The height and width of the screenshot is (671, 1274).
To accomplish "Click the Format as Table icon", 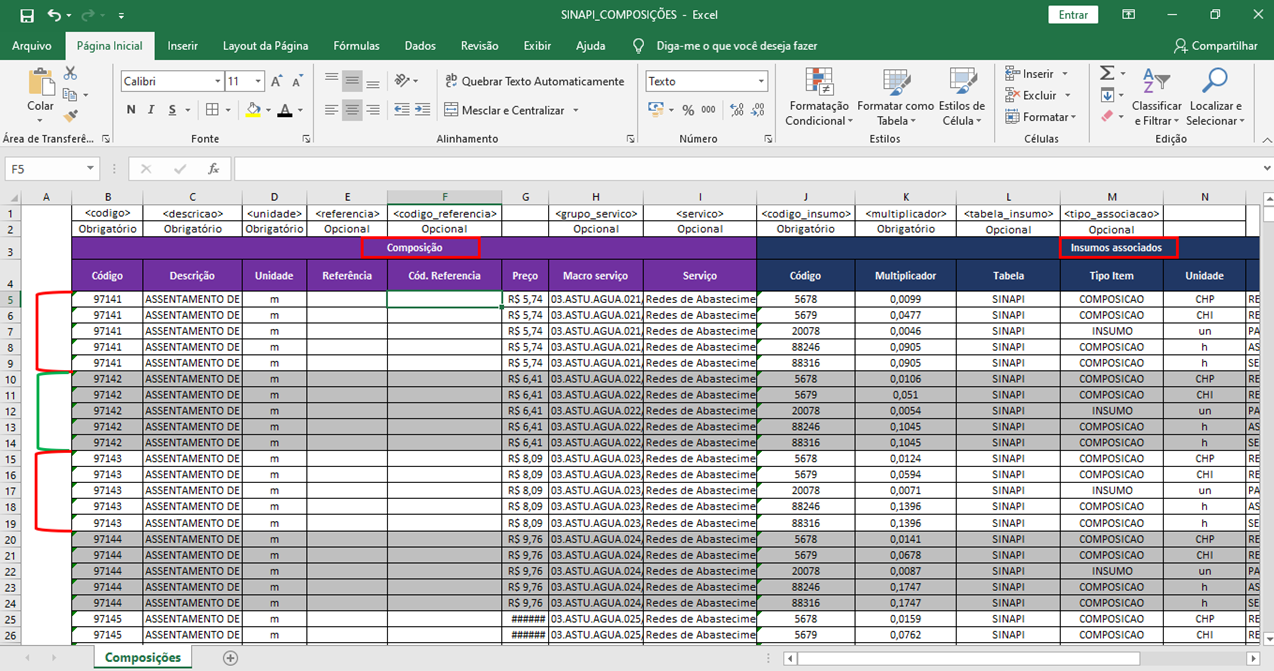I will click(895, 84).
